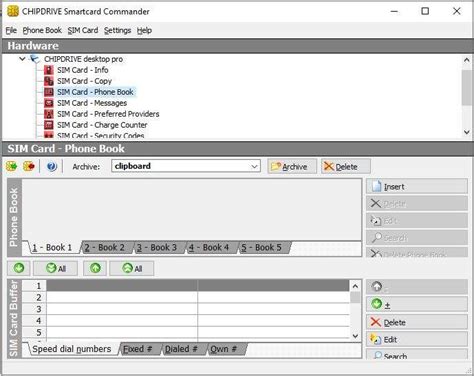Click Hardware tree scrollbar down arrow
This screenshot has width=474, height=376.
click(x=467, y=132)
